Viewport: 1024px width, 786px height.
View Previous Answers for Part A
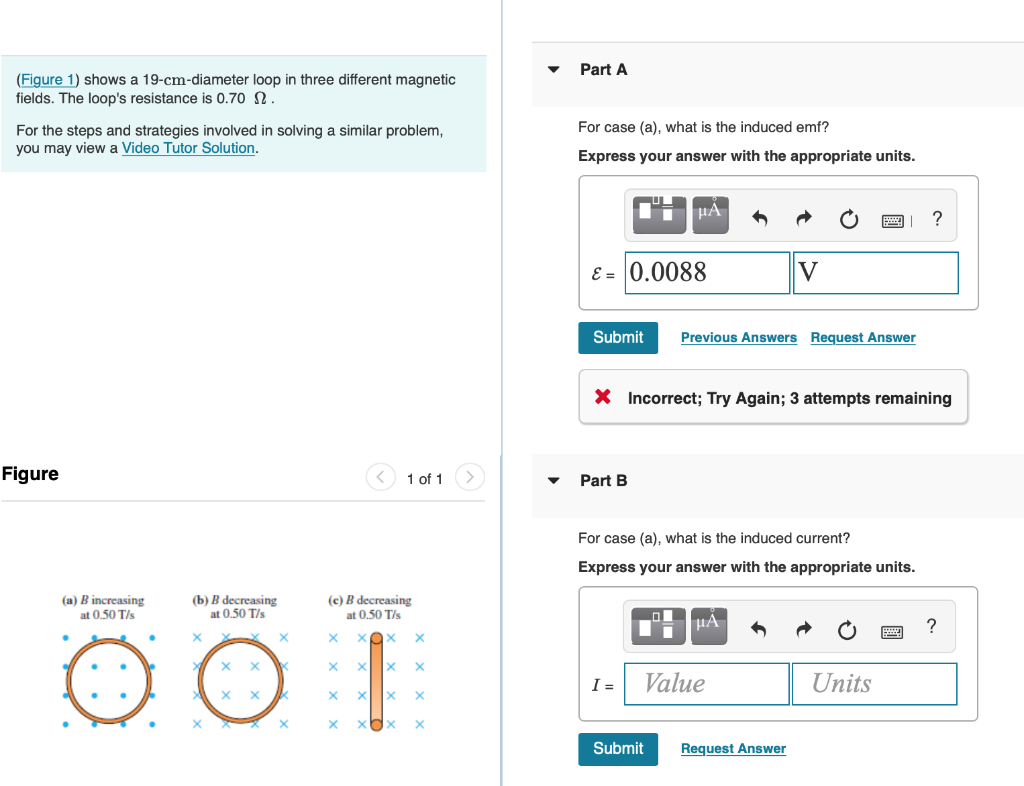(738, 337)
